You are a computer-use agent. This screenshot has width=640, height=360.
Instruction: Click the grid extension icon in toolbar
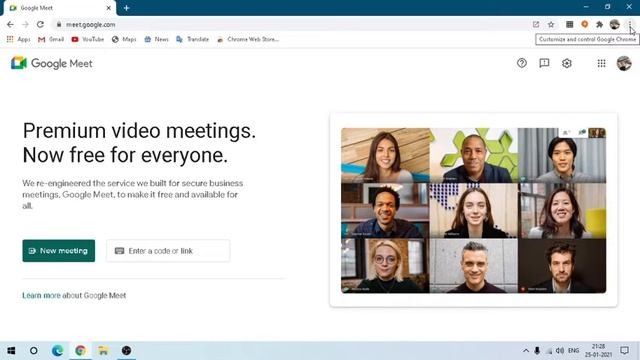coord(569,24)
